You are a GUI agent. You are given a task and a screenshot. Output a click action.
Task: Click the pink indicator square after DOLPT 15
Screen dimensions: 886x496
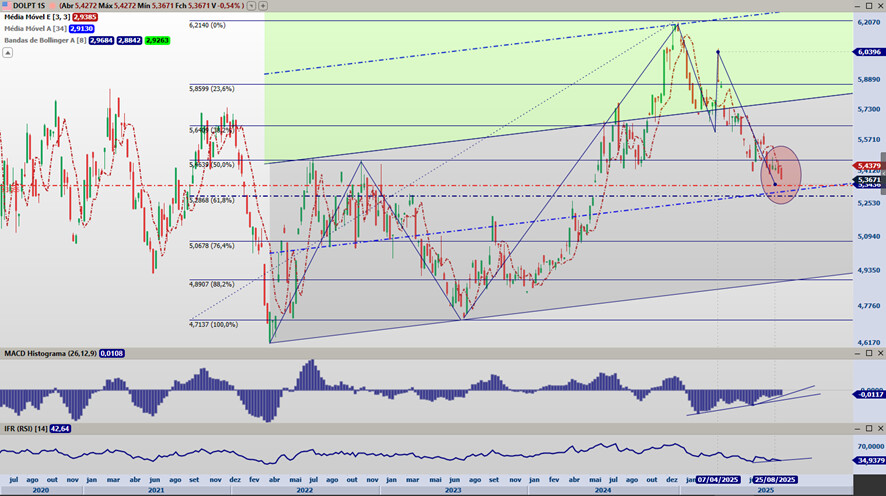click(x=52, y=6)
